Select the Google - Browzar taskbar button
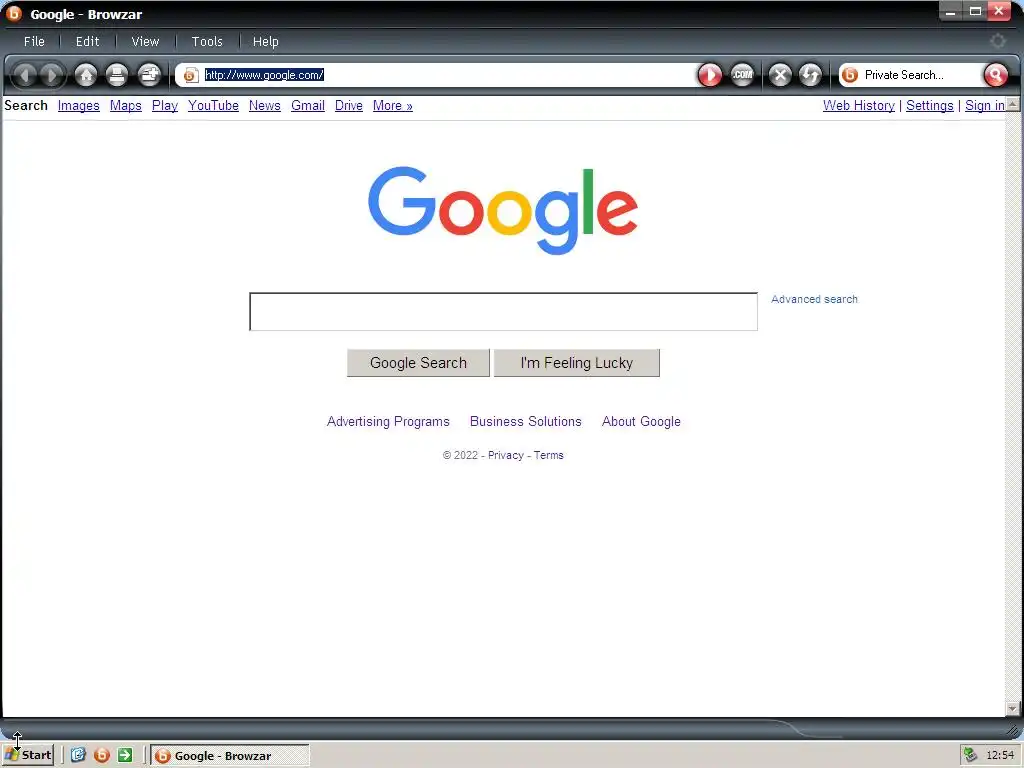The image size is (1024, 768). (x=230, y=756)
